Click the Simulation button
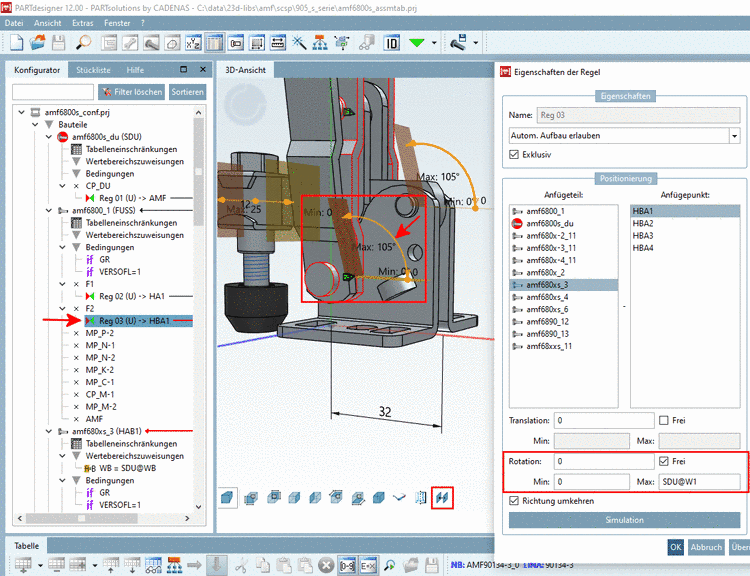The width and height of the screenshot is (750, 576). click(624, 520)
